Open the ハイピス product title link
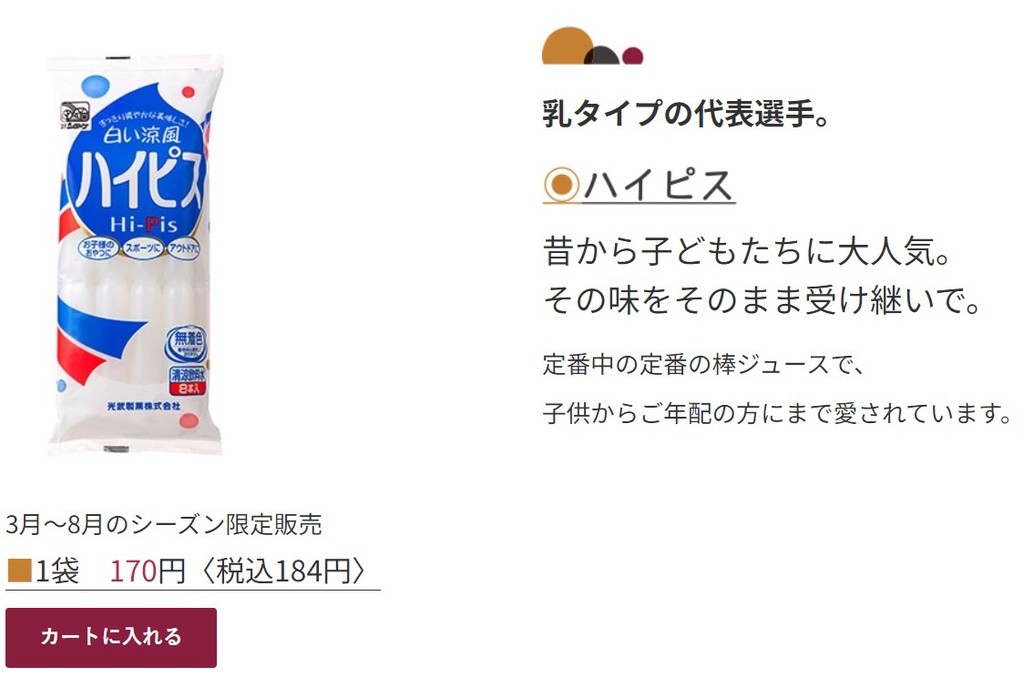The image size is (1024, 678). point(658,185)
